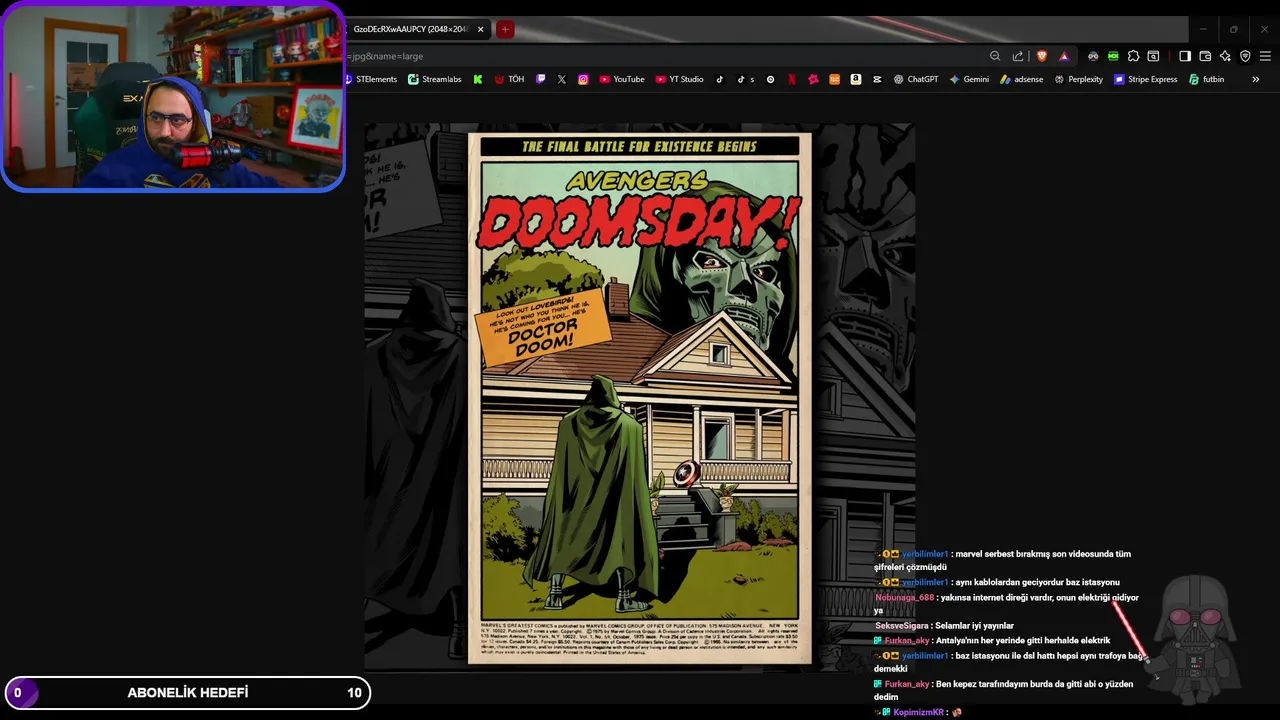
Task: Click the share page icon in address bar
Action: pyautogui.click(x=1018, y=56)
